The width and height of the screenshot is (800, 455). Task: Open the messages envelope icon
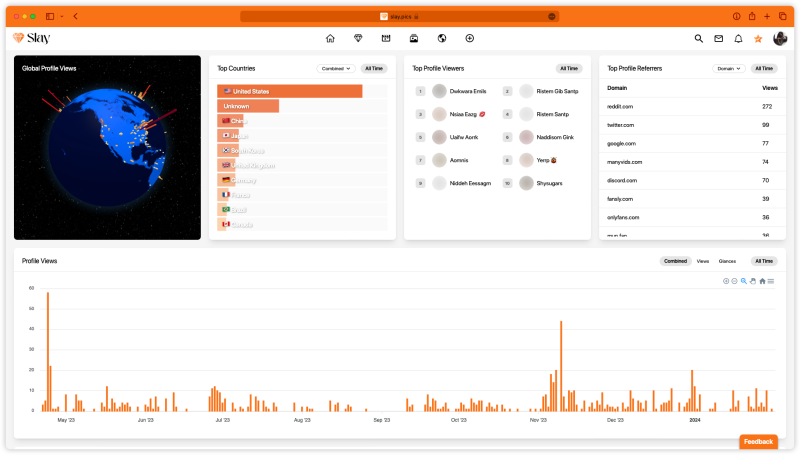718,38
